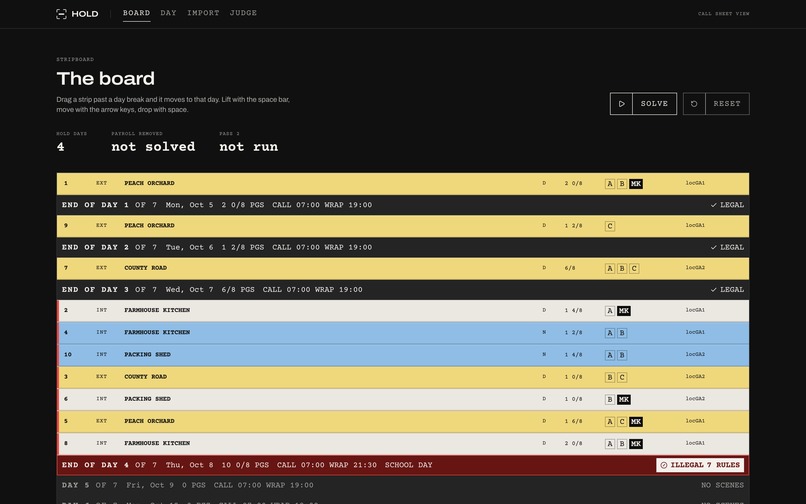Go to the JUDGE tab

[x=243, y=13]
